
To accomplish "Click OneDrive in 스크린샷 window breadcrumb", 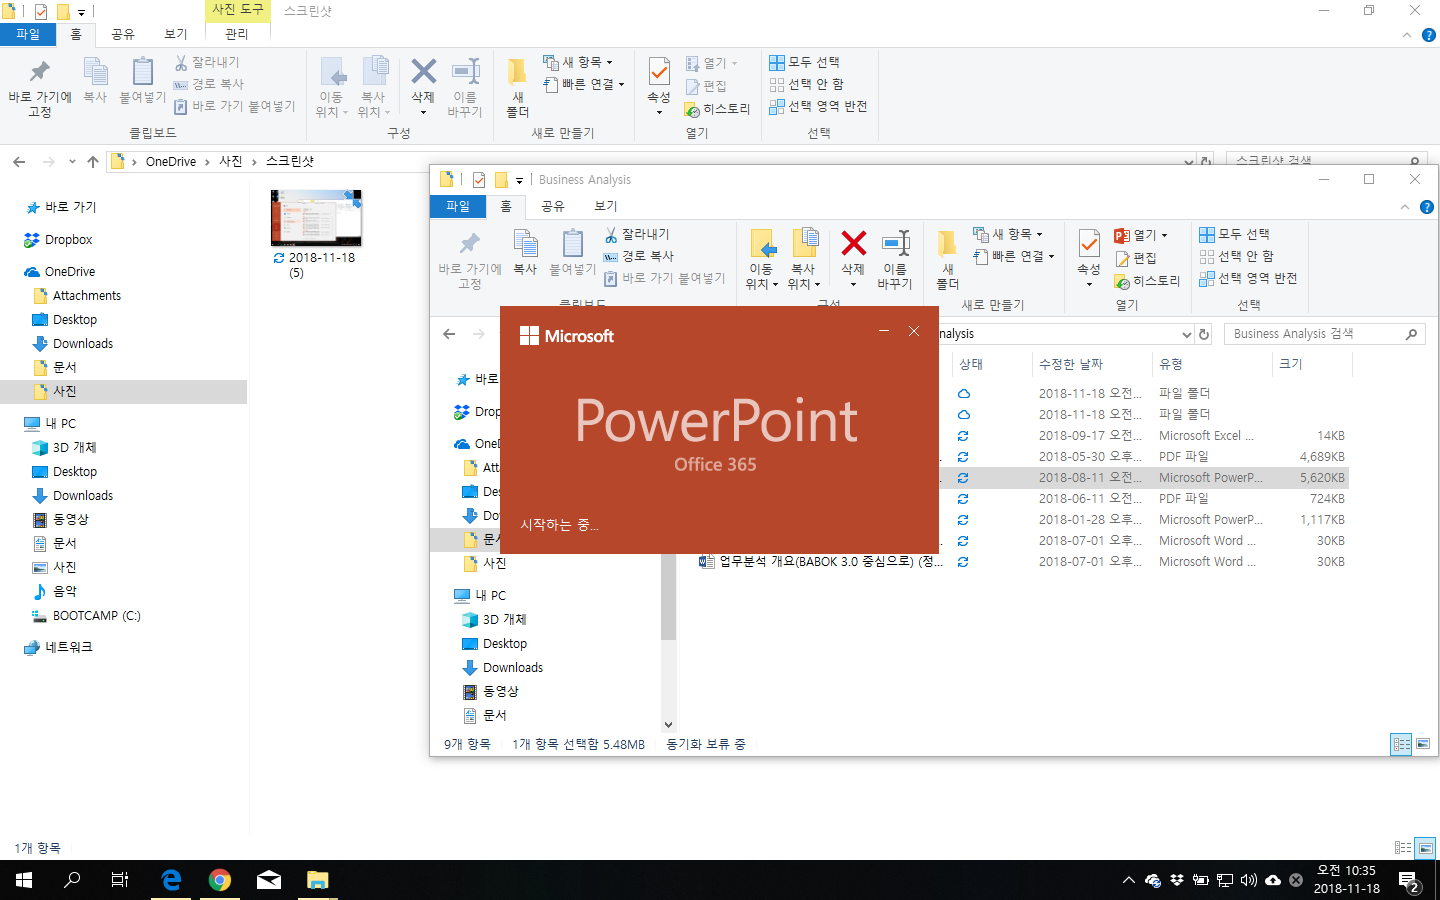I will [171, 161].
